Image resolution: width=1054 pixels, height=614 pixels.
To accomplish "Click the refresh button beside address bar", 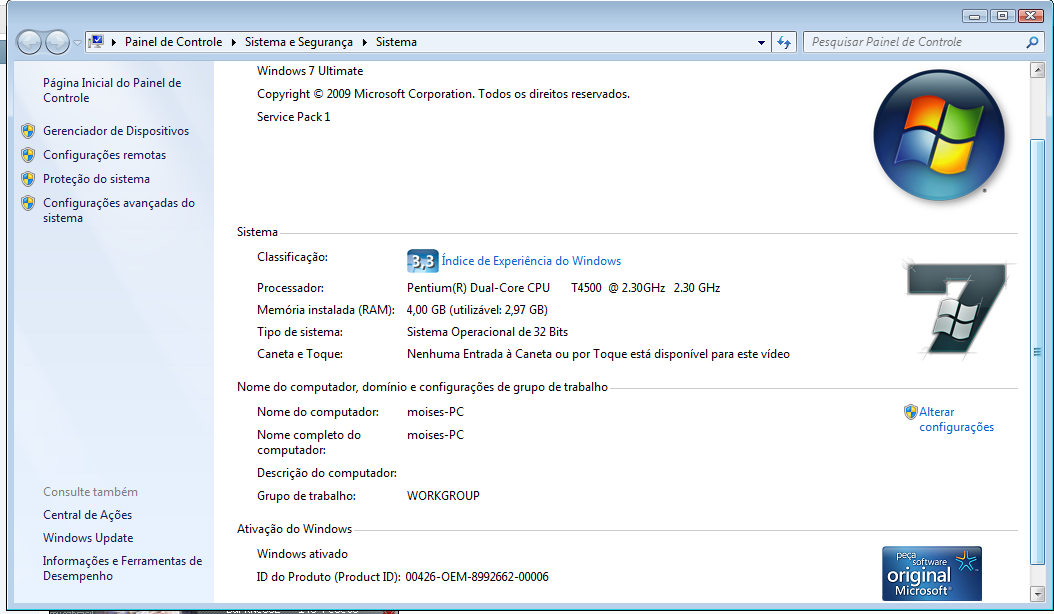I will tap(784, 42).
